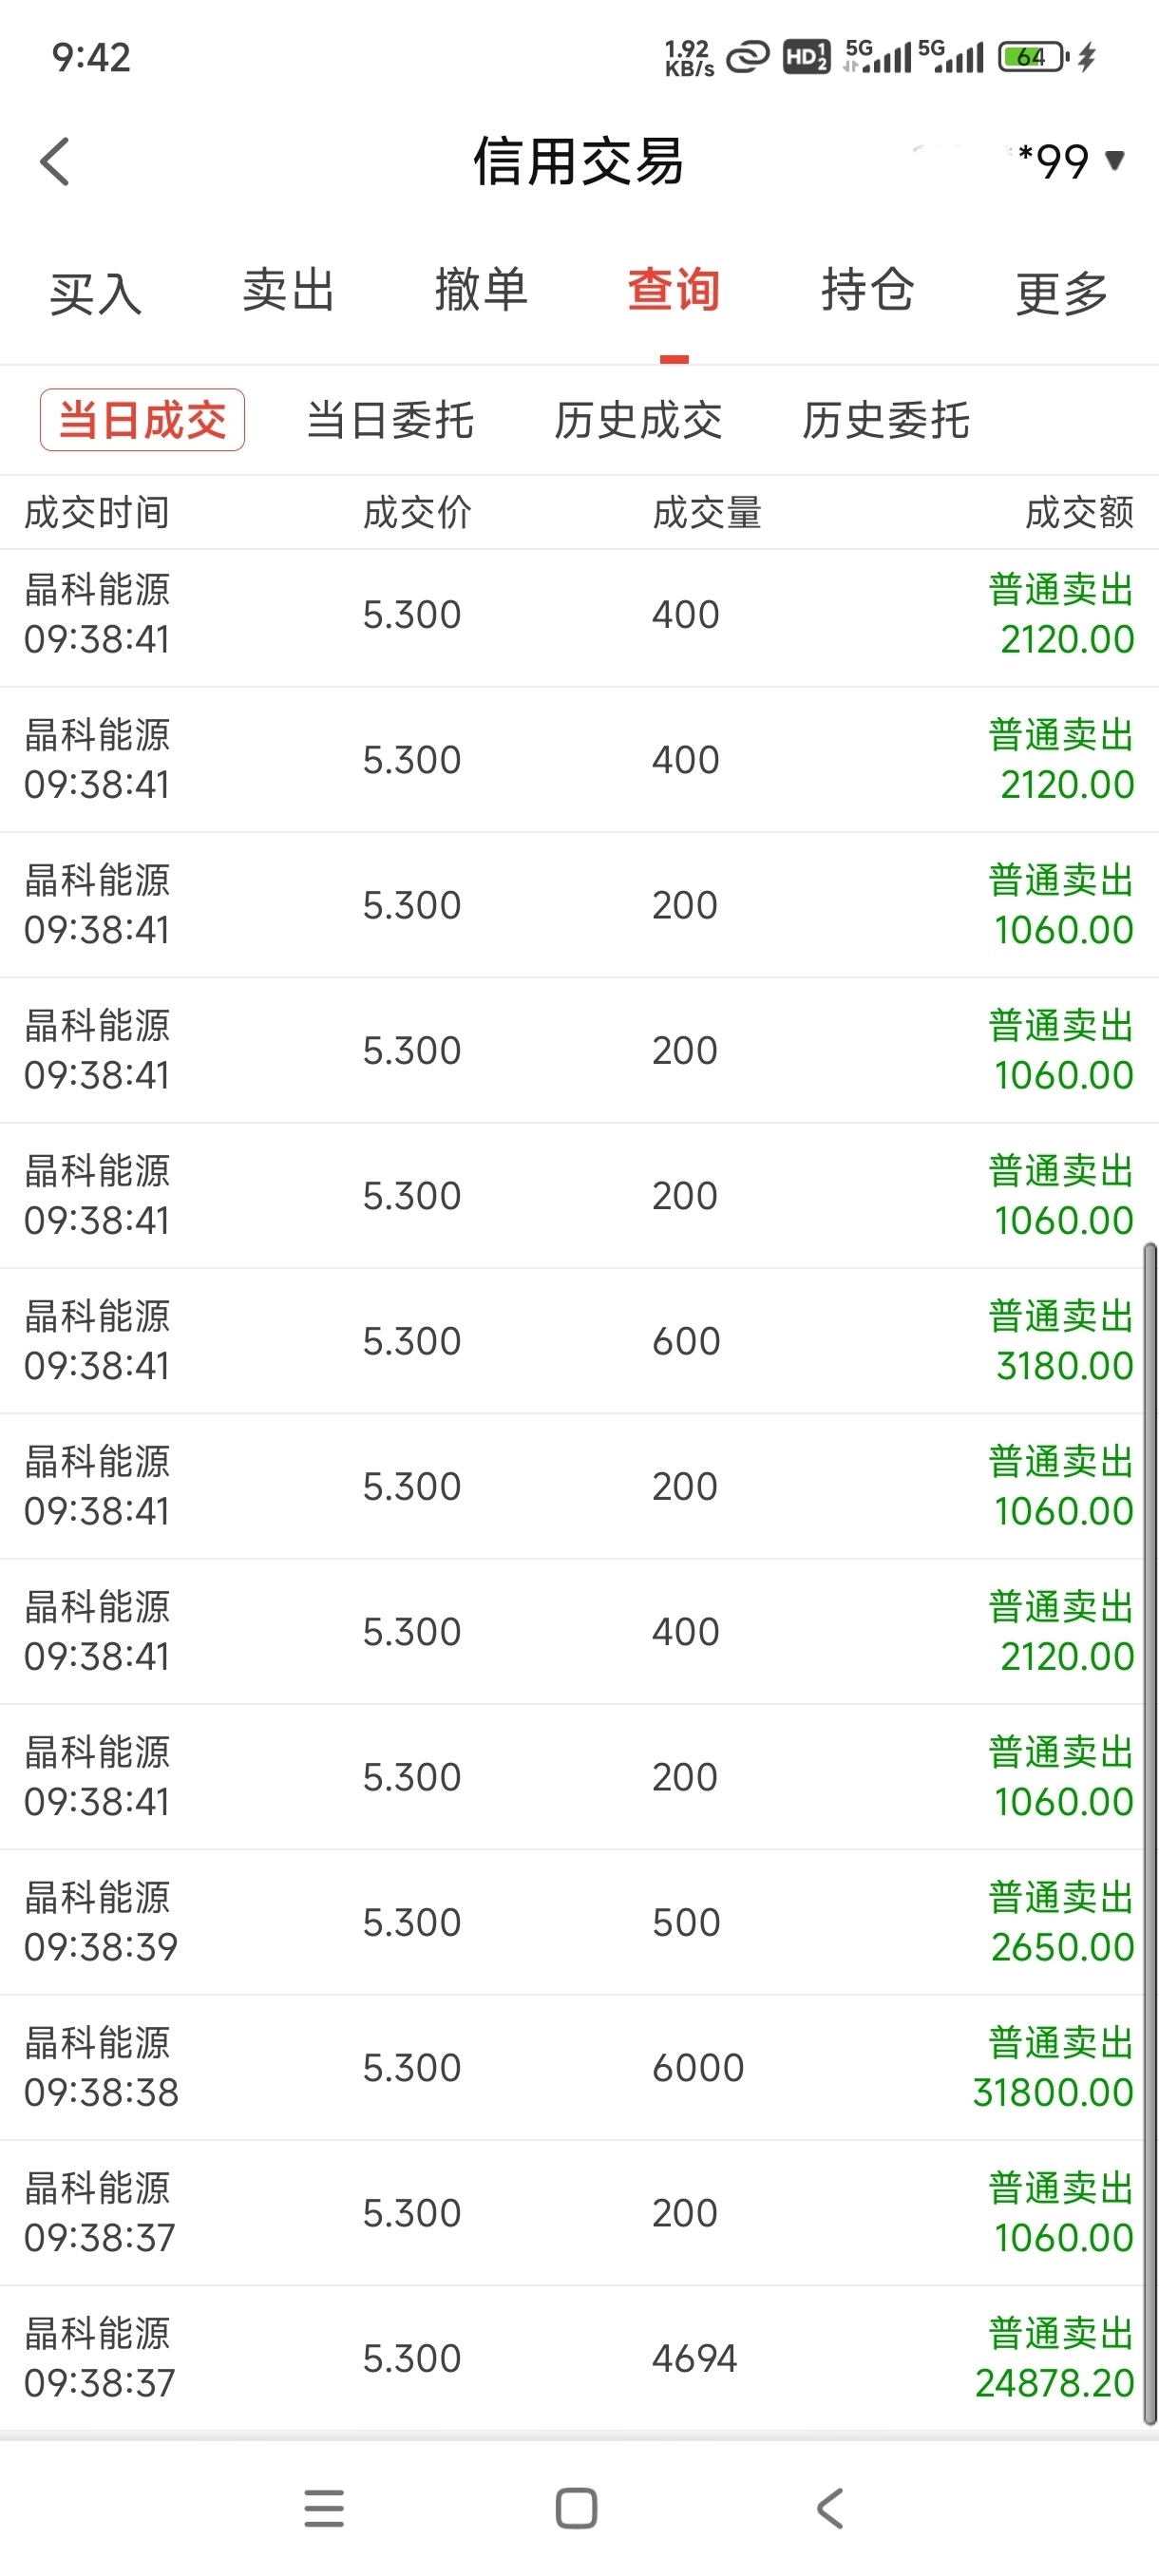Select the 持仓 tab
The width and height of the screenshot is (1159, 2576).
867,291
